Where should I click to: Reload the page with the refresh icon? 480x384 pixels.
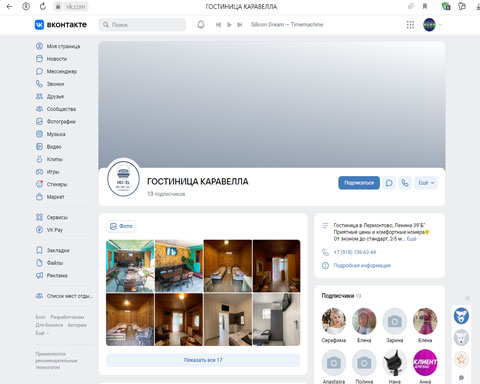coord(43,6)
